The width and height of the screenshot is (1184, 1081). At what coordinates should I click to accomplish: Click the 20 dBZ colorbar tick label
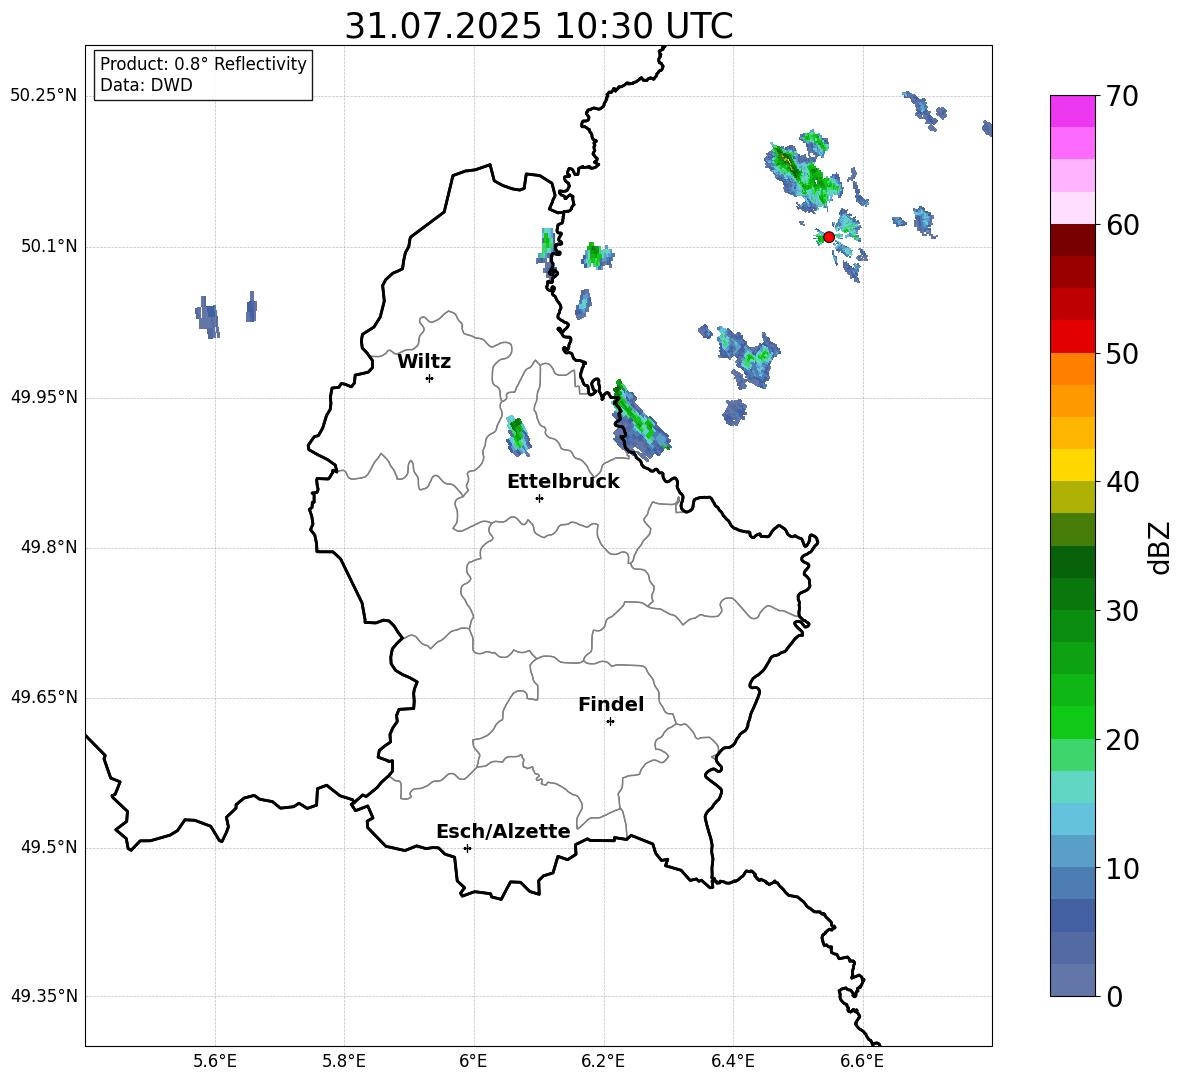(x=1123, y=740)
